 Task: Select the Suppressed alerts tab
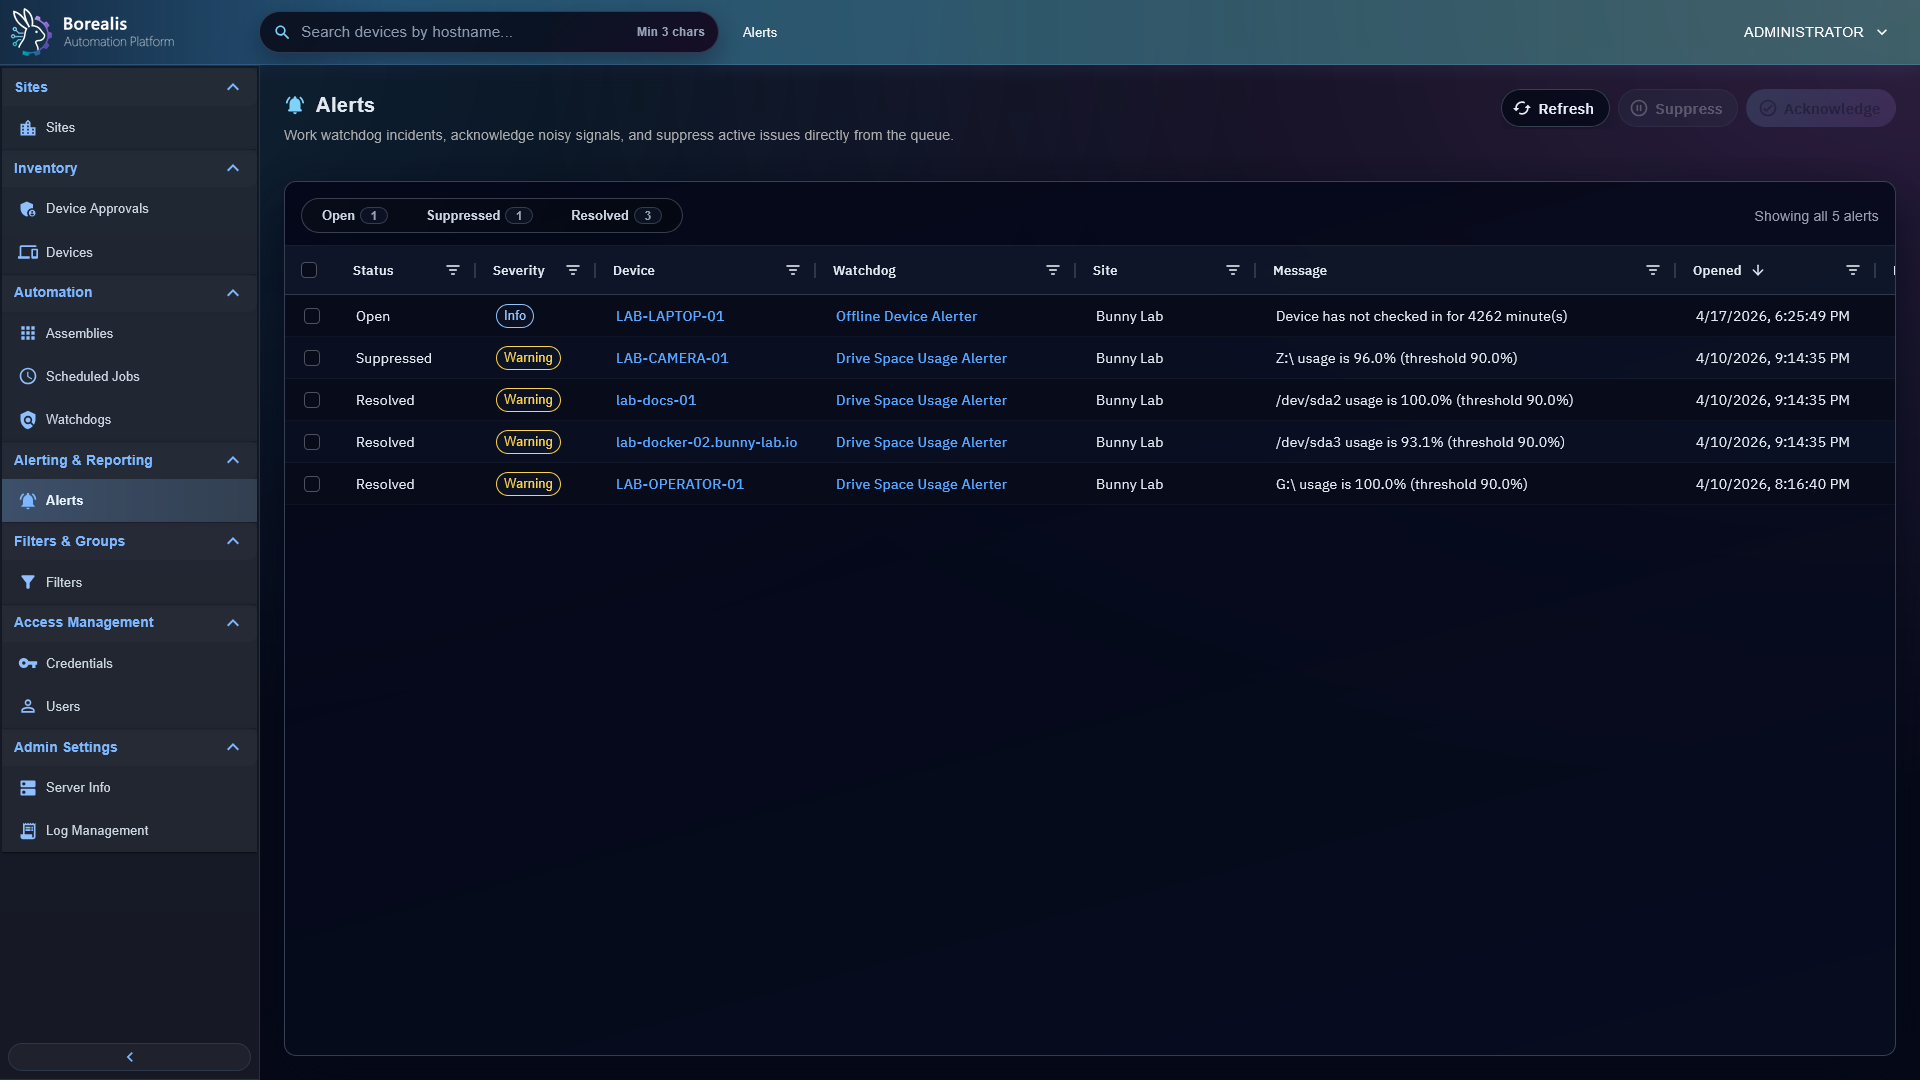479,216
